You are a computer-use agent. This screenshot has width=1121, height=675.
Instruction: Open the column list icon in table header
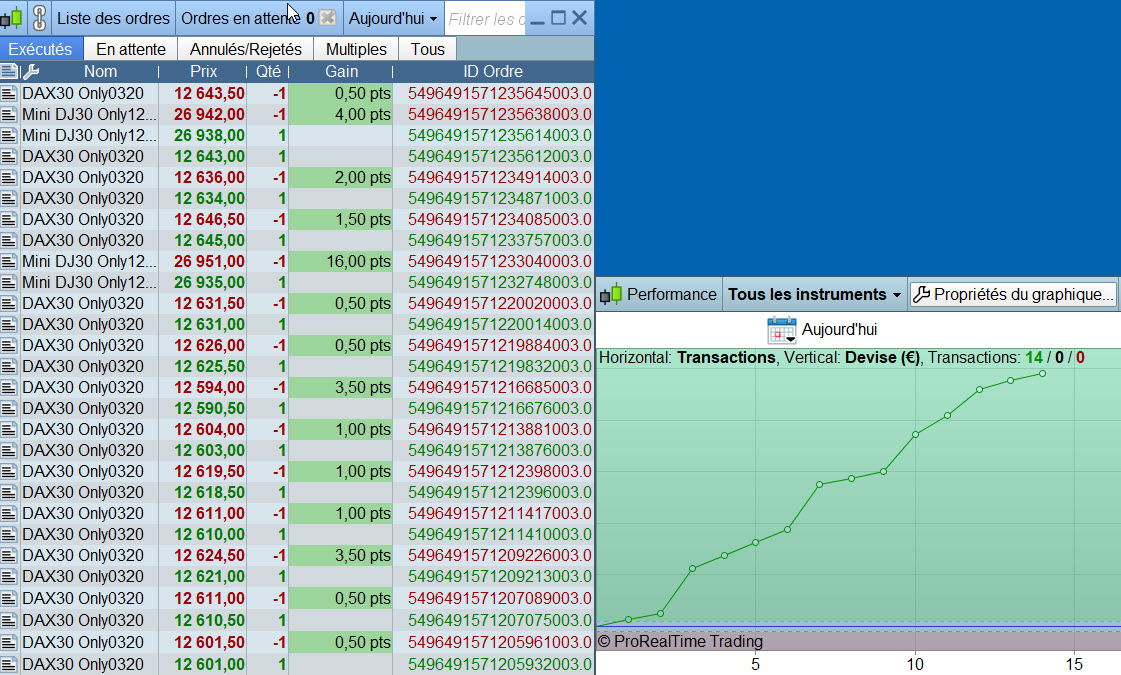(x=9, y=71)
